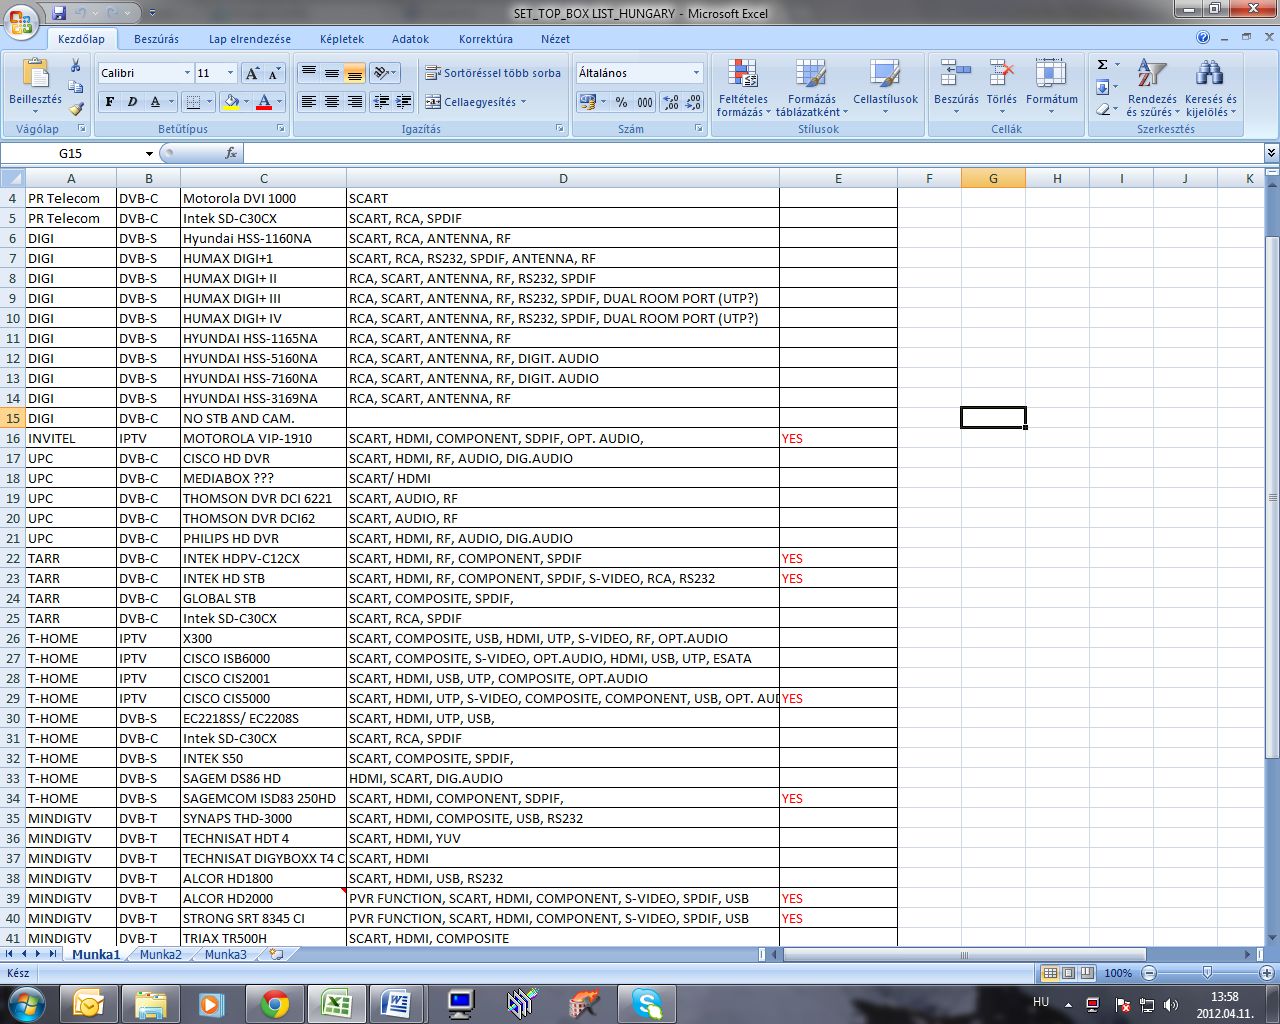Screen dimensions: 1280x1024
Task: Apply cell borders icon
Action: 194,102
